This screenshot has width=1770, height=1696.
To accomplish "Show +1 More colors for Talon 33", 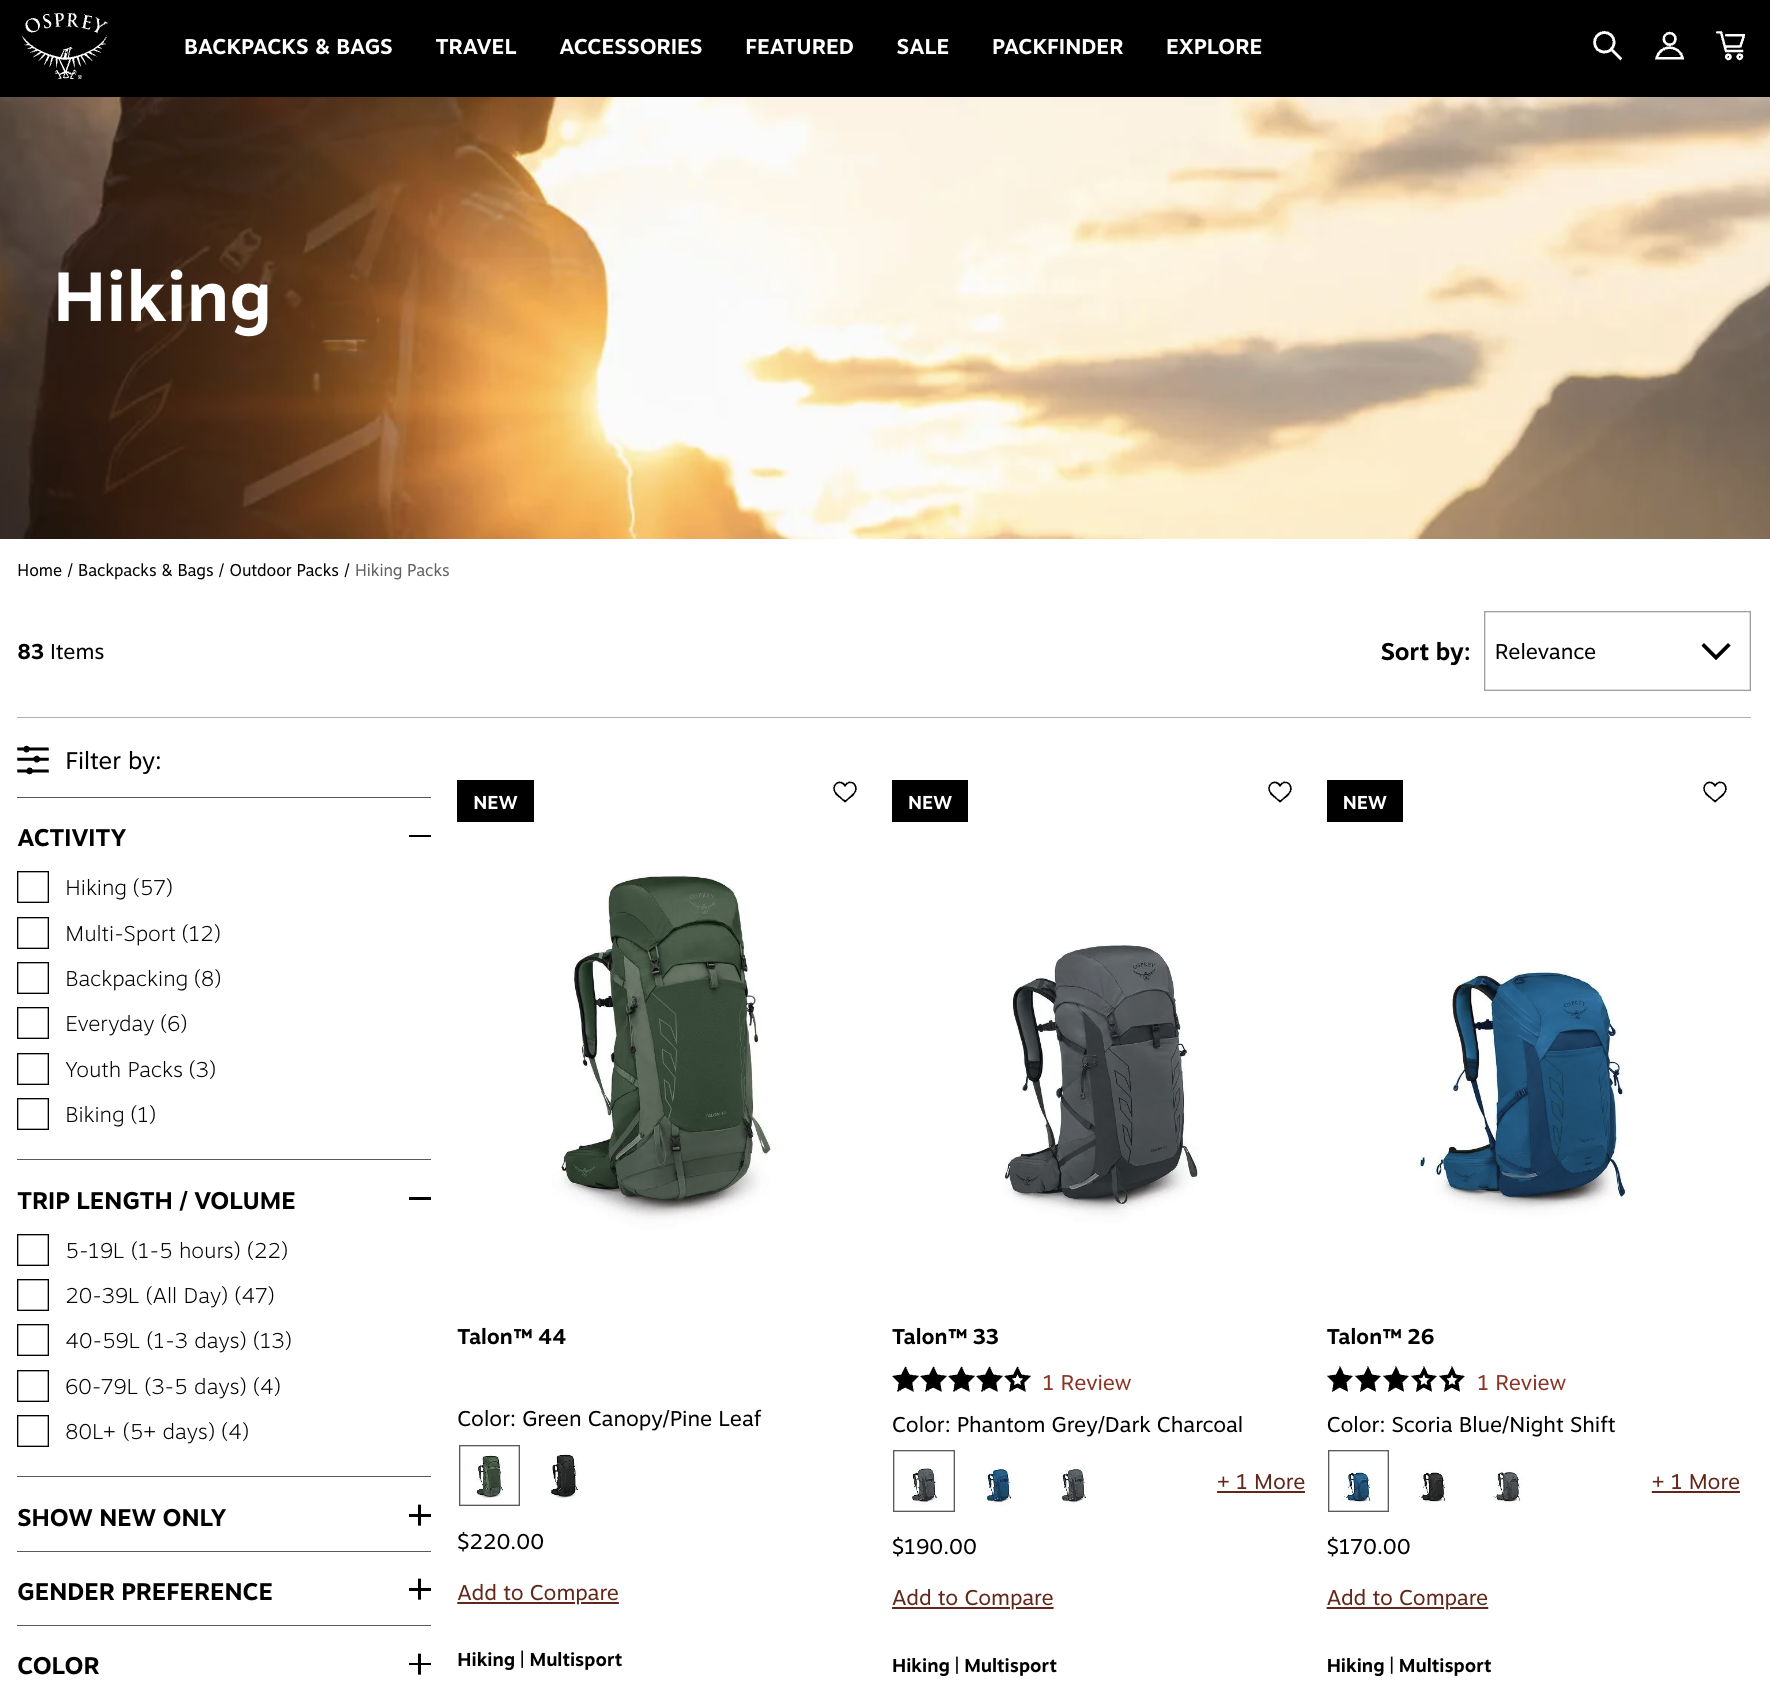I will [1261, 1481].
